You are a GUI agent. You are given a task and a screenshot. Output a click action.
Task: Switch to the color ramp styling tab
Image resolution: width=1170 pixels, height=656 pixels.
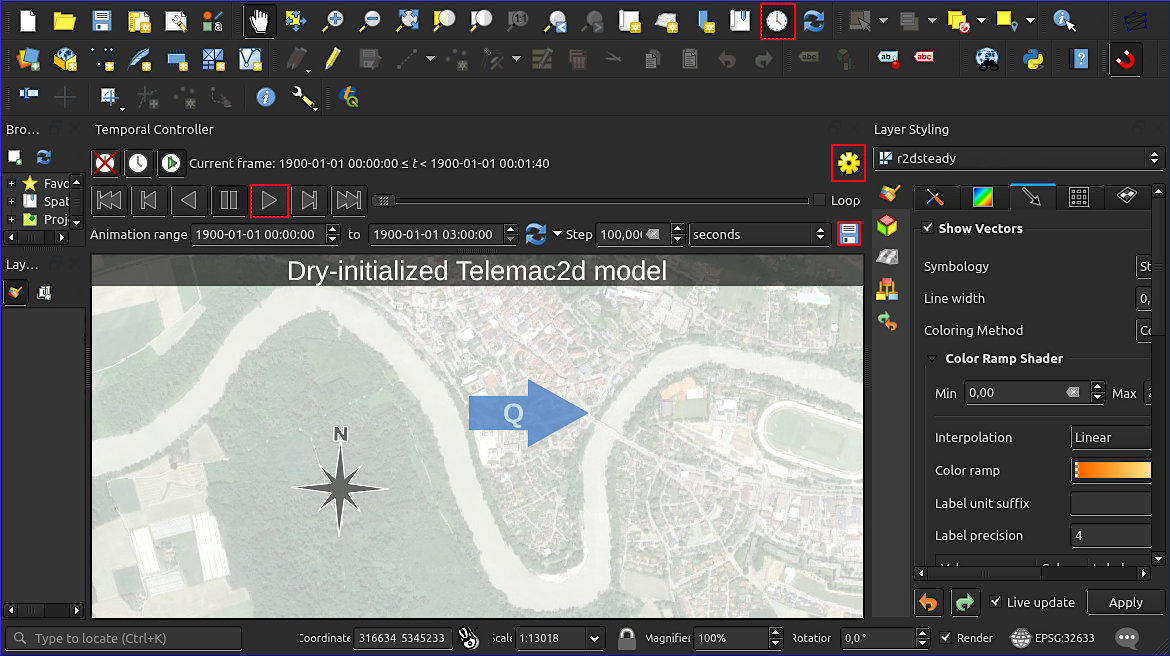coord(981,197)
